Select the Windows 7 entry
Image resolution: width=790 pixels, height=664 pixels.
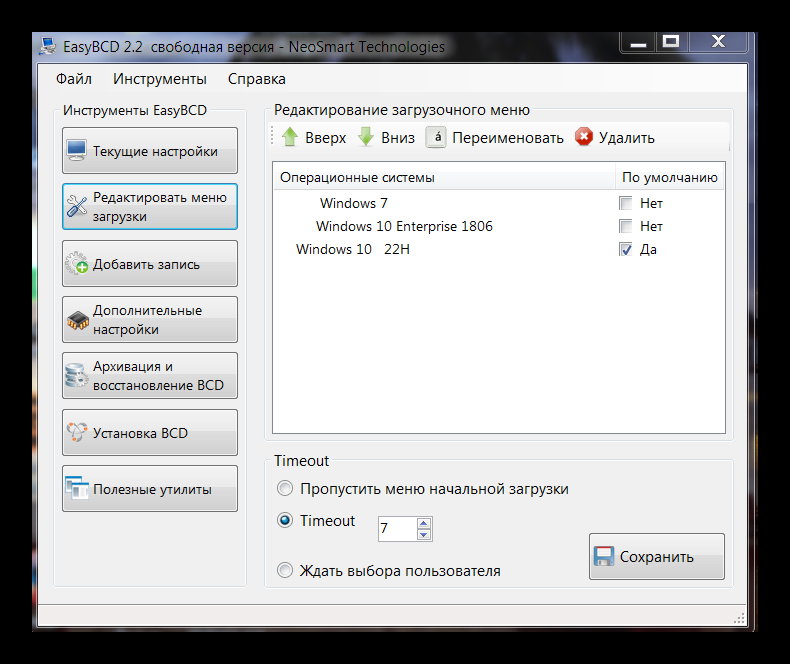tap(354, 203)
